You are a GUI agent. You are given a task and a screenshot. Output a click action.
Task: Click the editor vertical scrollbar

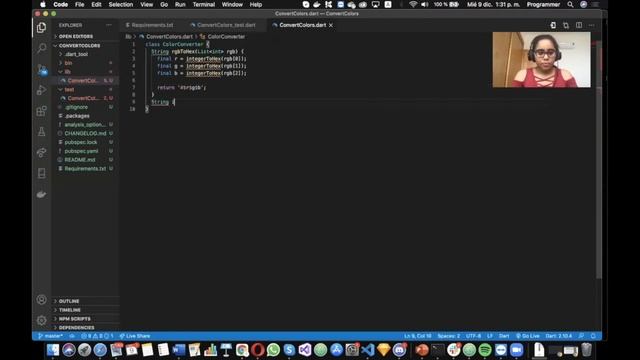tap(599, 159)
